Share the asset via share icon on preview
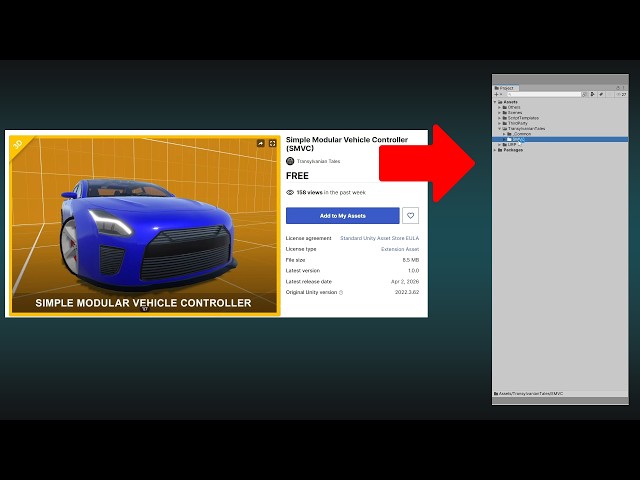Viewport: 640px width, 480px height. [260, 143]
